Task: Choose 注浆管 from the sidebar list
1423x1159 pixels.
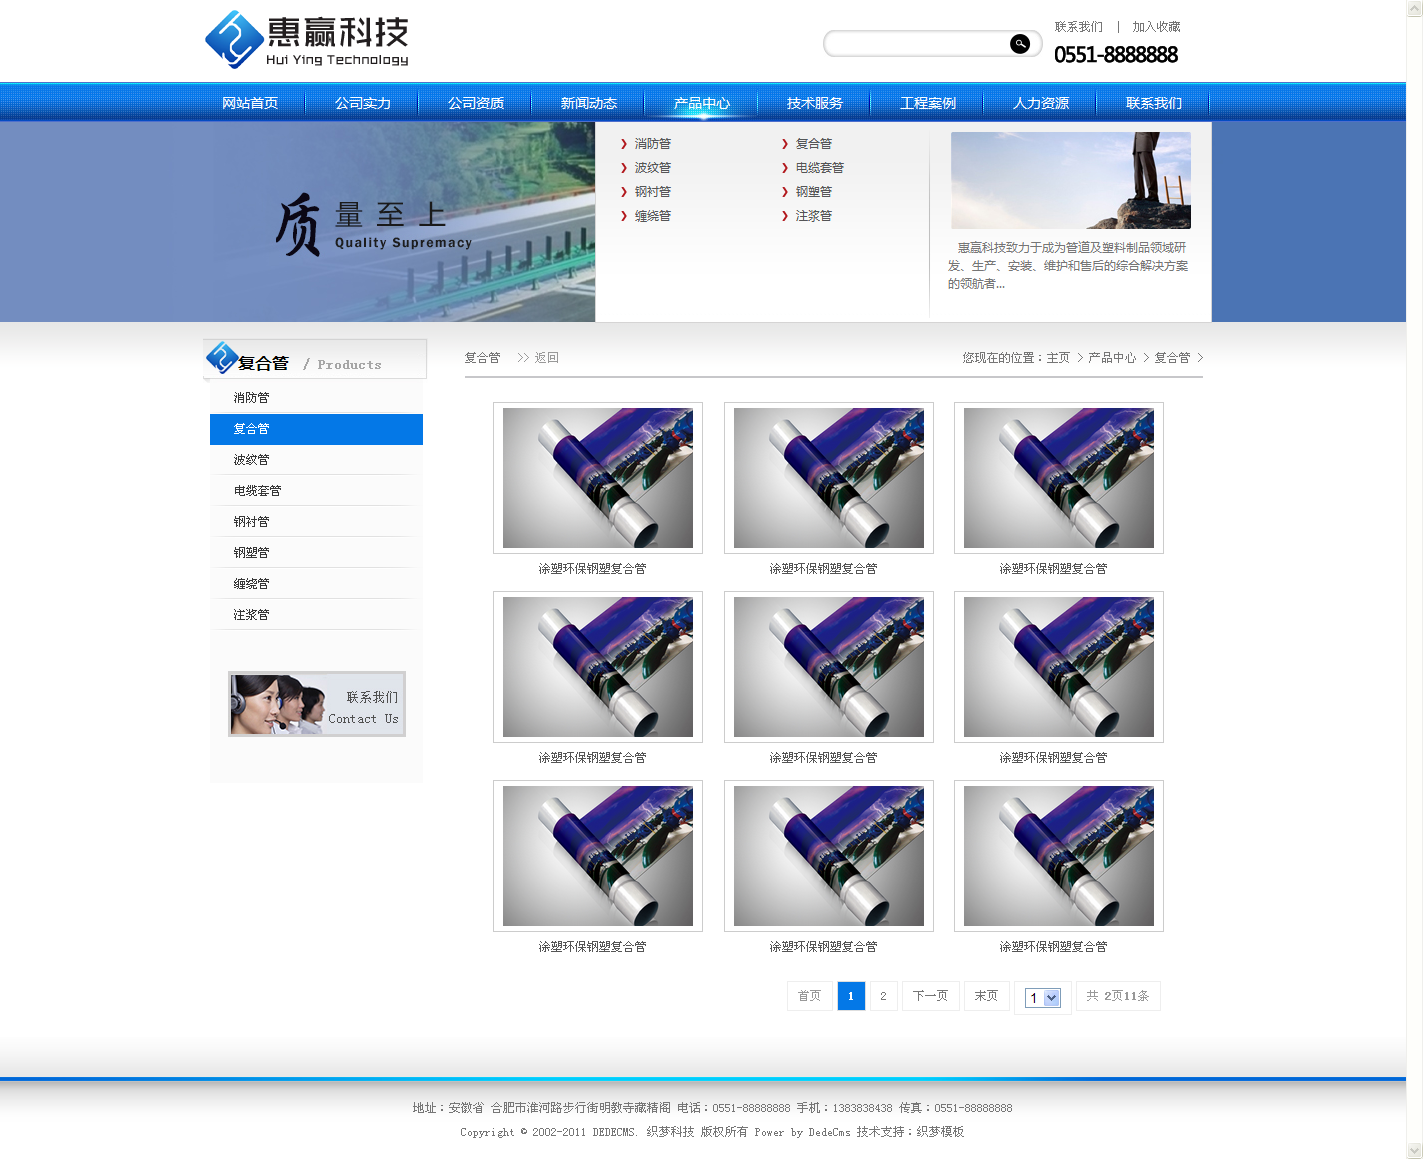Action: coord(251,615)
